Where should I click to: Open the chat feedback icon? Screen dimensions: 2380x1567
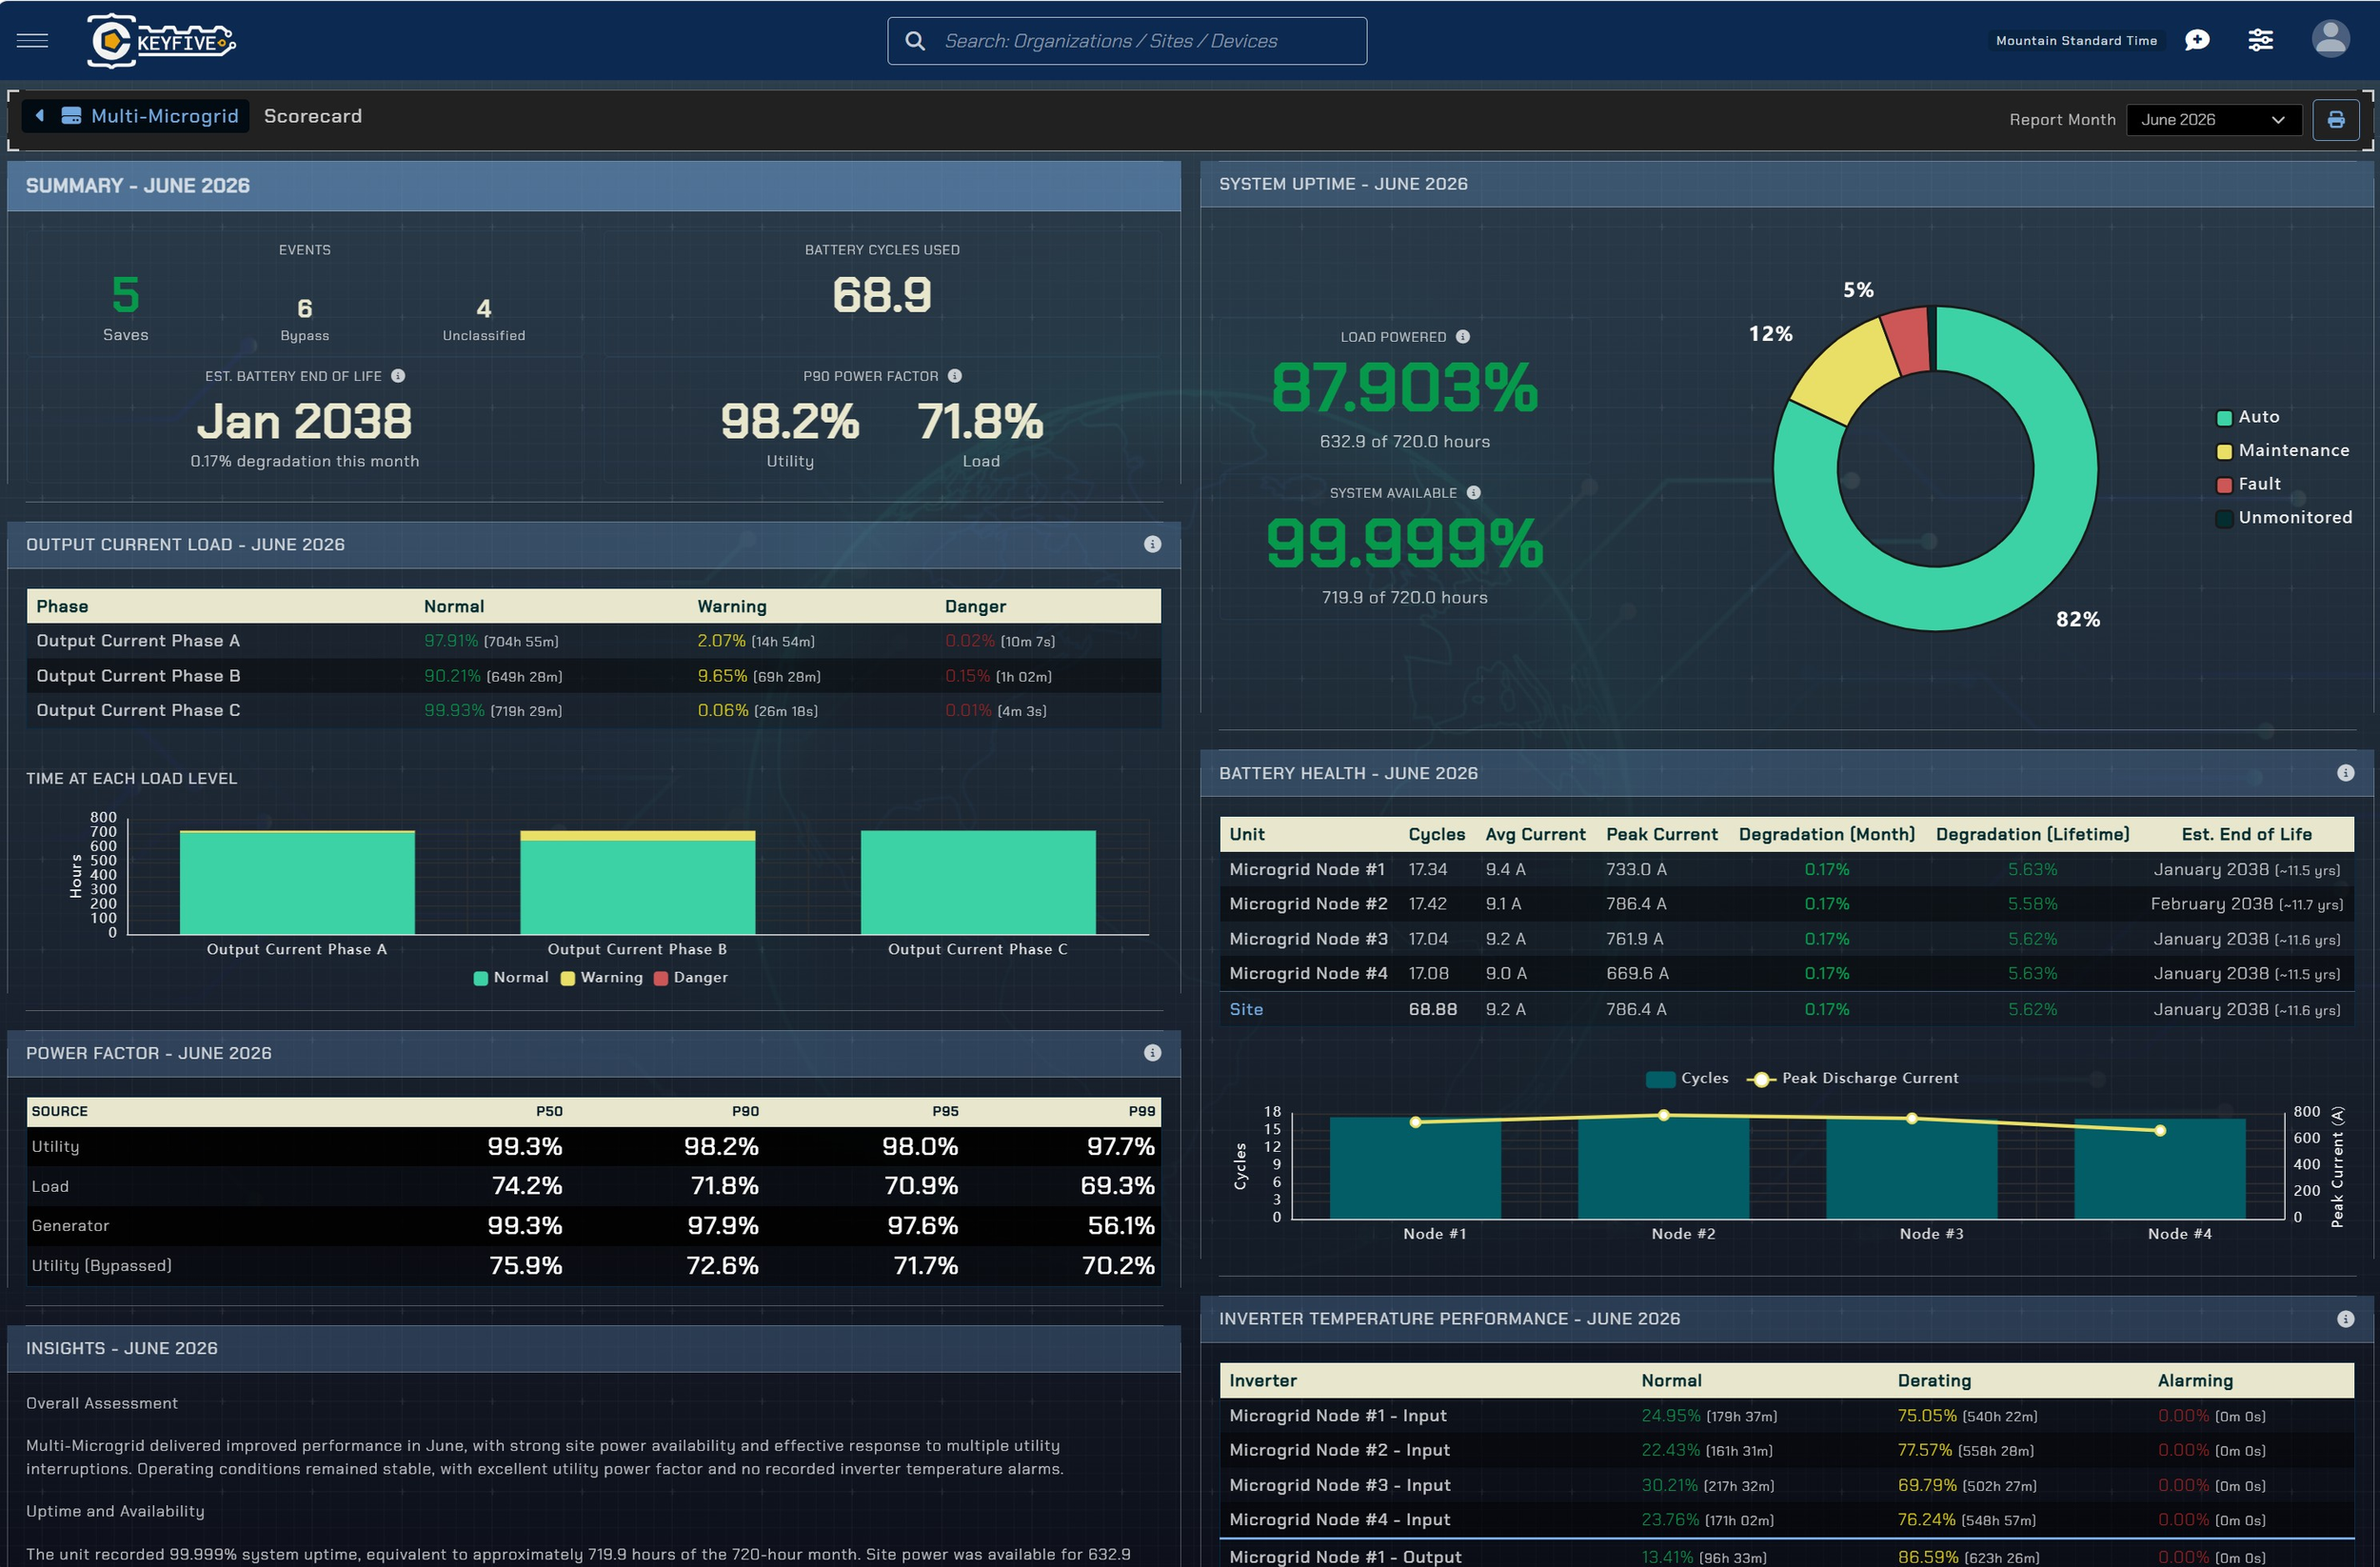coord(2197,40)
